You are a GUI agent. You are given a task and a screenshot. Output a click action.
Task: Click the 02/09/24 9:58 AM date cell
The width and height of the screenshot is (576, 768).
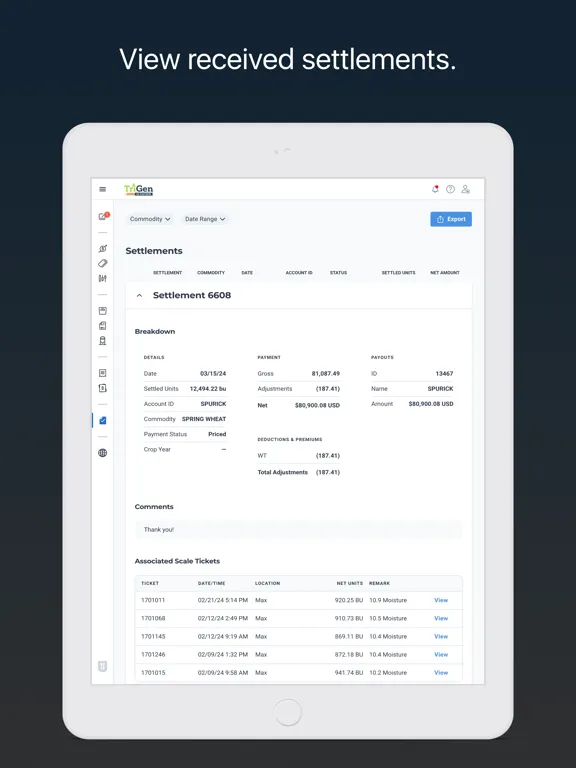(x=223, y=672)
